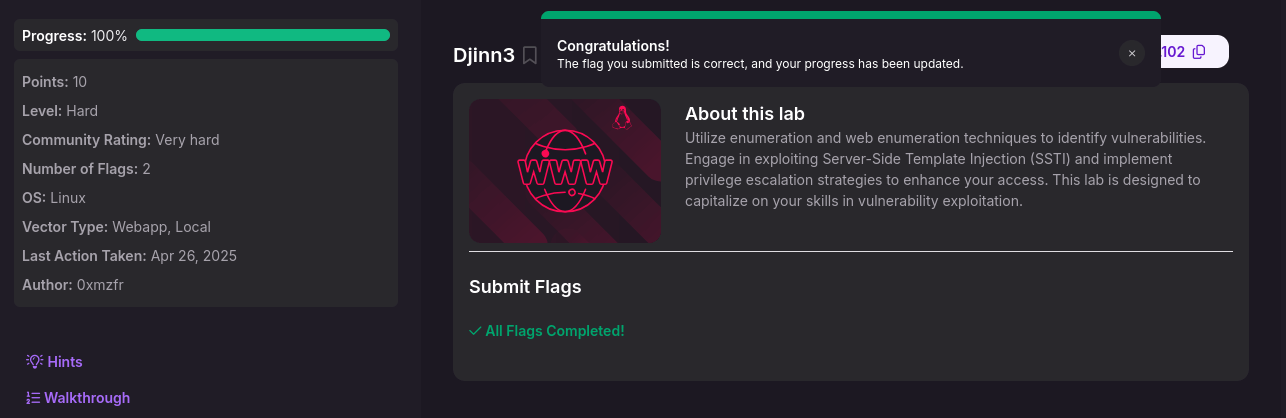Click the WWW globe lab graphic
Image resolution: width=1286 pixels, height=418 pixels.
coord(565,170)
